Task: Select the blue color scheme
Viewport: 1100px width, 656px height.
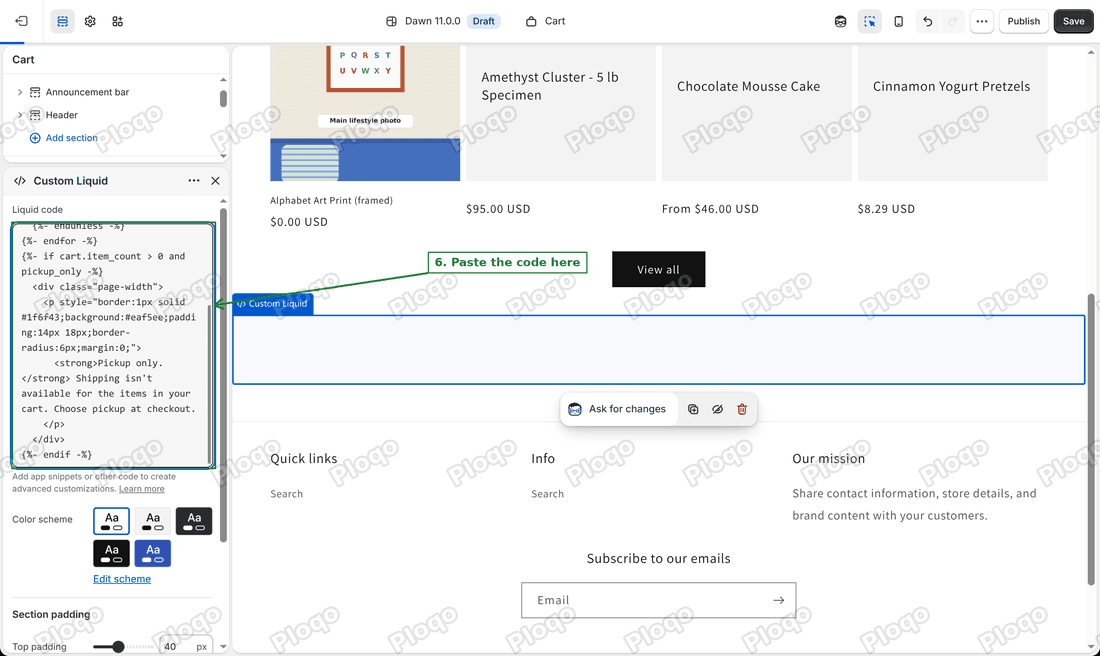Action: tap(153, 554)
